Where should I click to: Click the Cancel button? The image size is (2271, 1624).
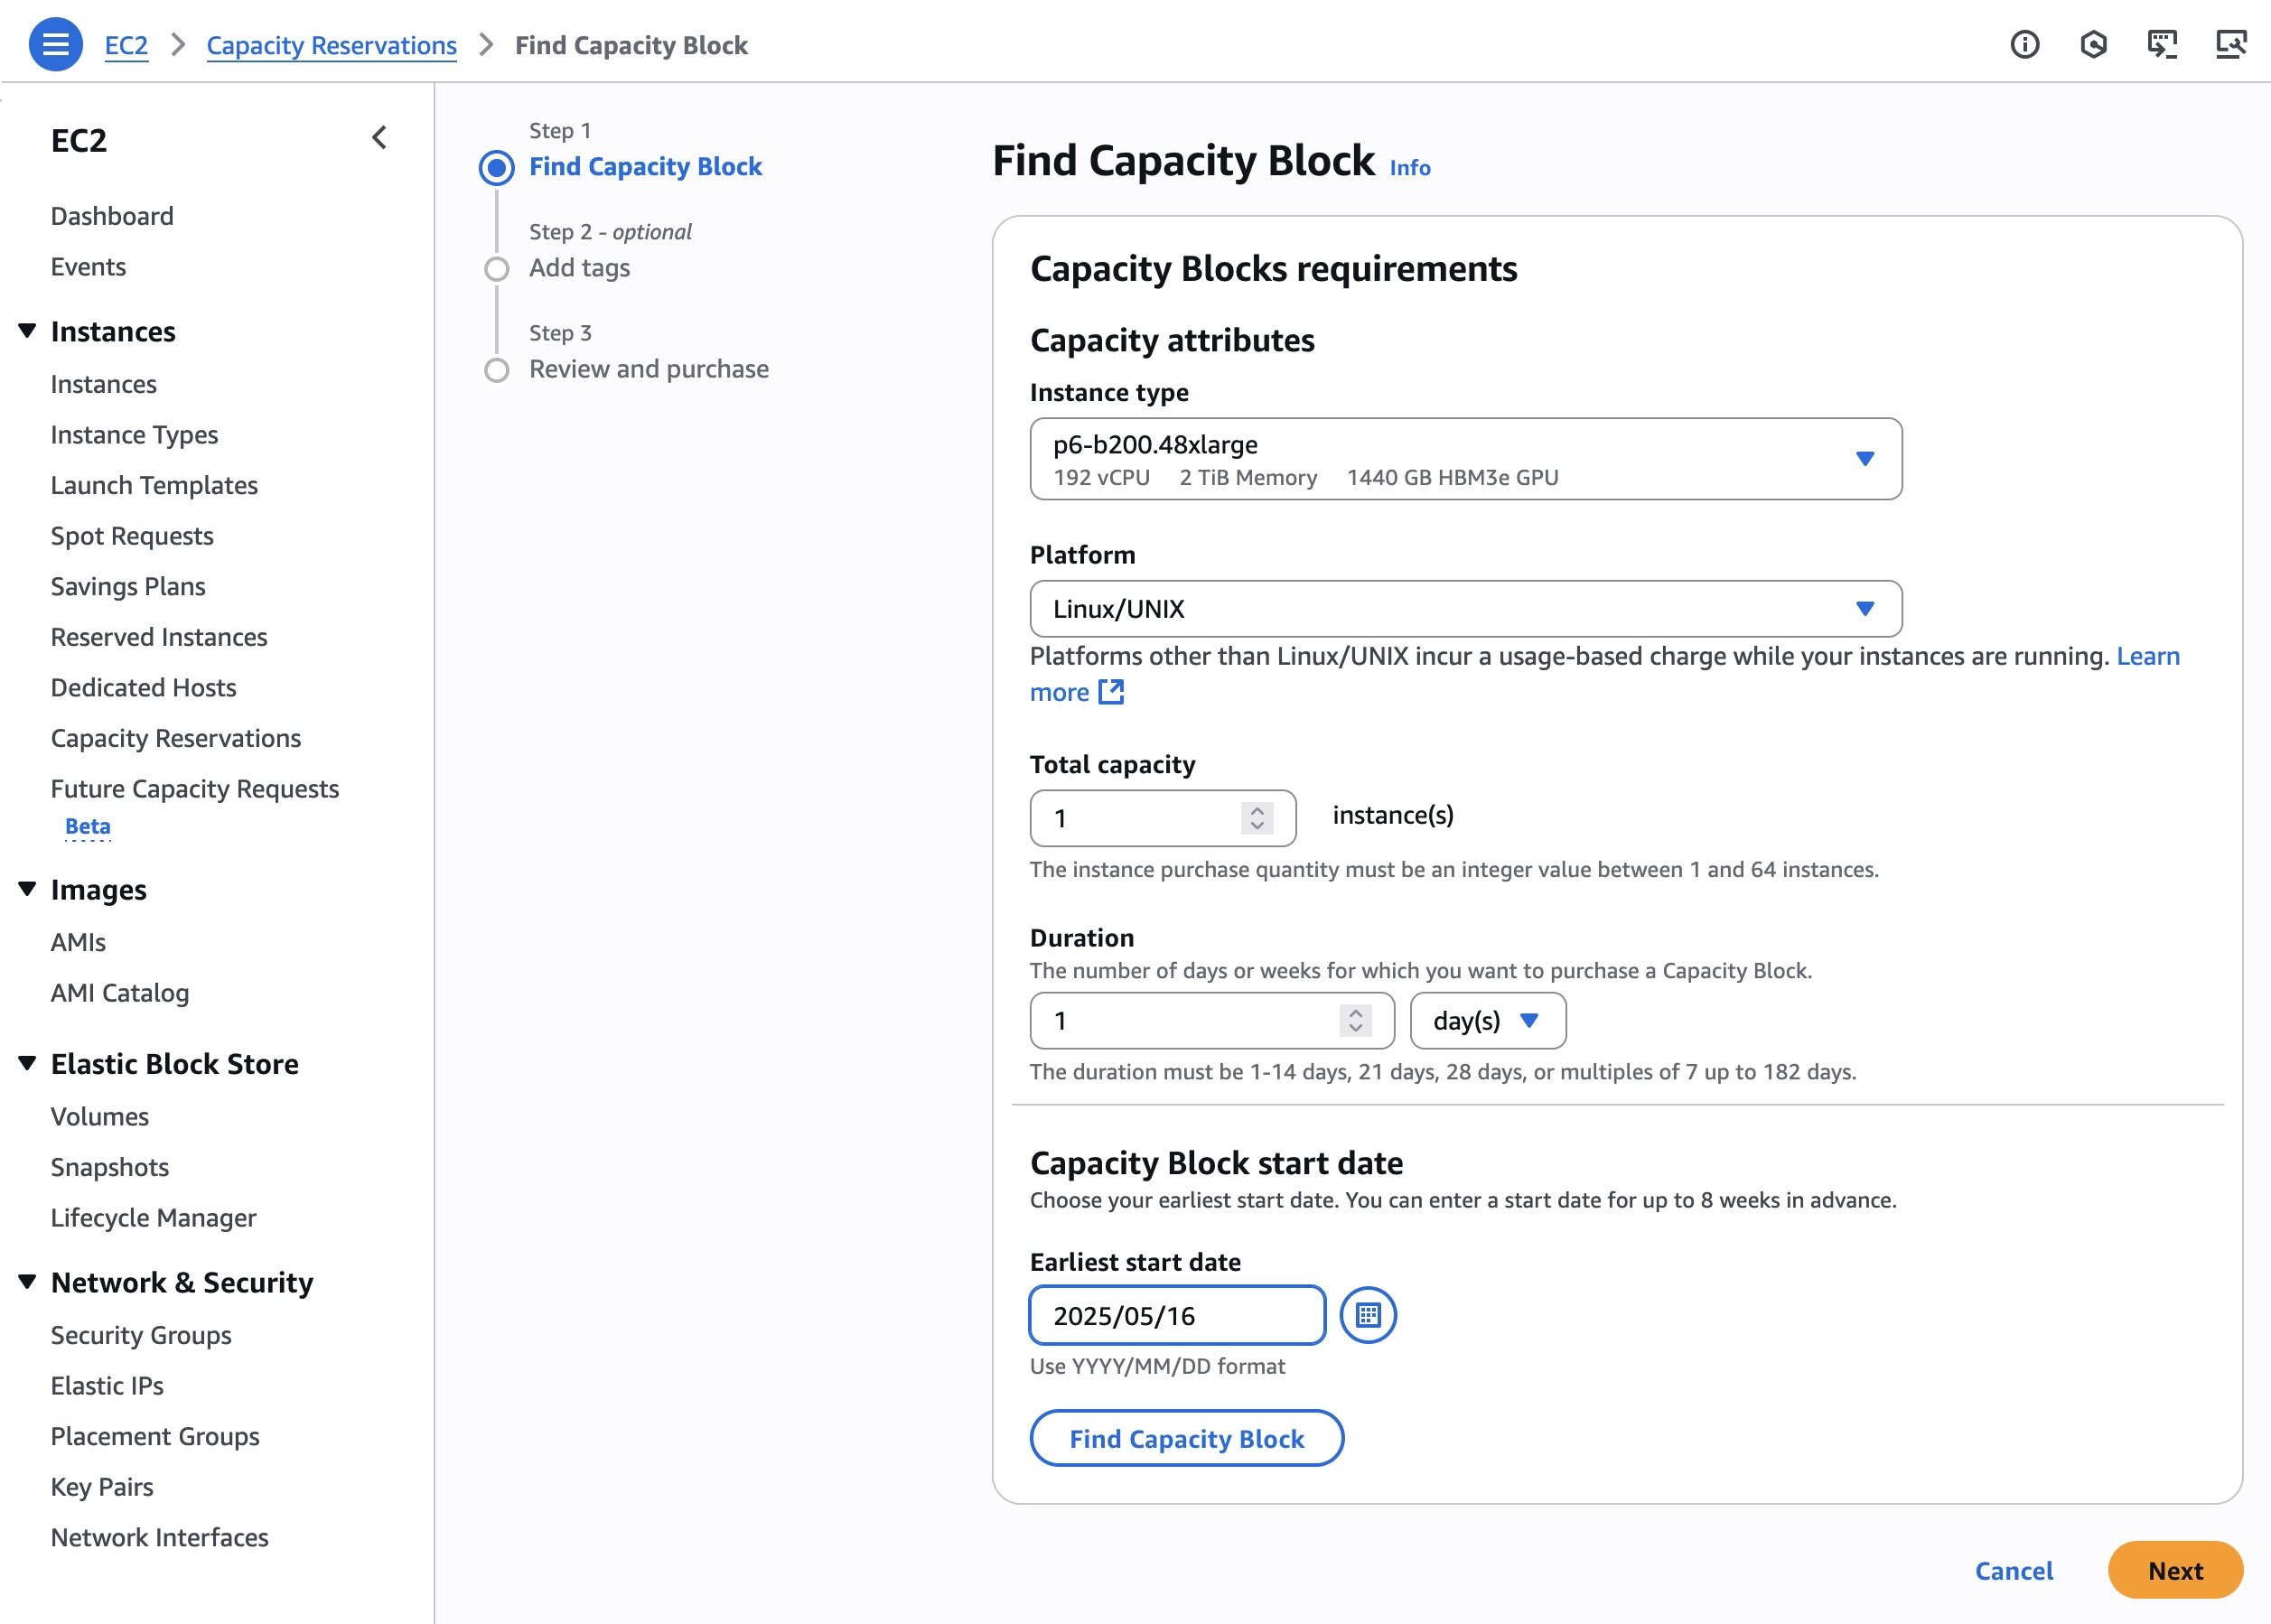2013,1570
